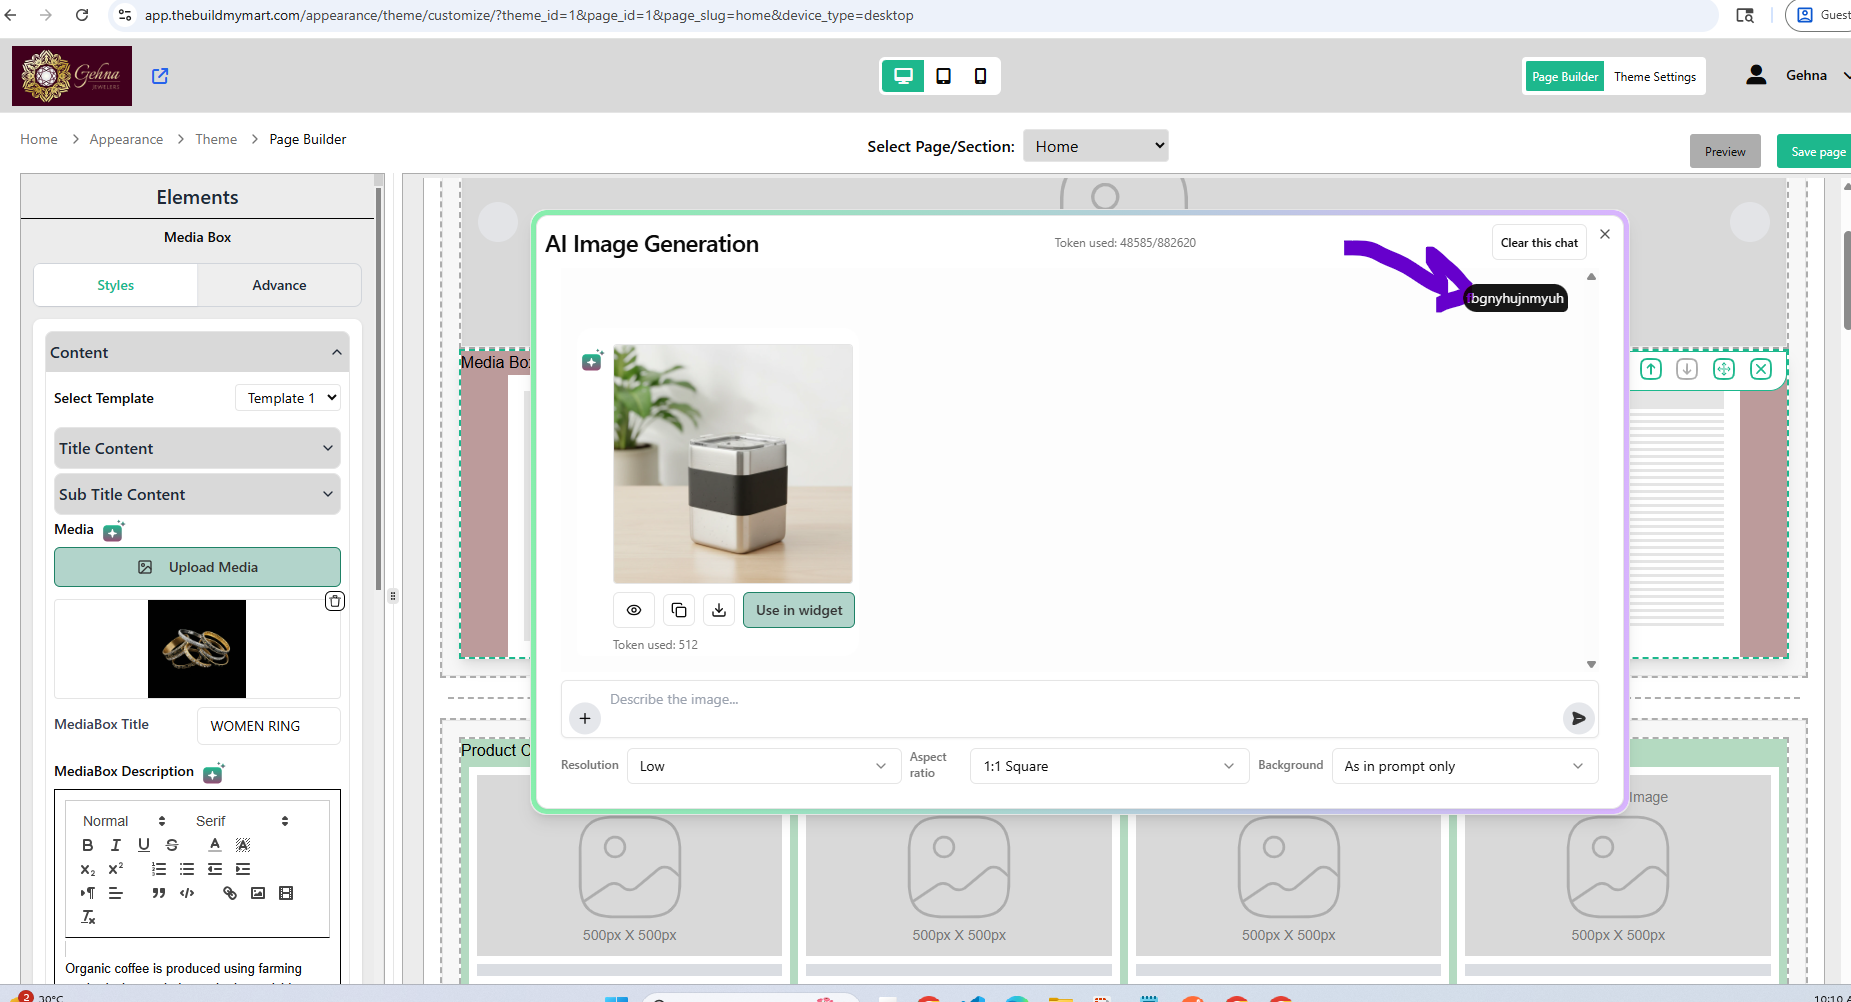The image size is (1851, 1002).
Task: Delete the uploaded ring media
Action: [335, 601]
